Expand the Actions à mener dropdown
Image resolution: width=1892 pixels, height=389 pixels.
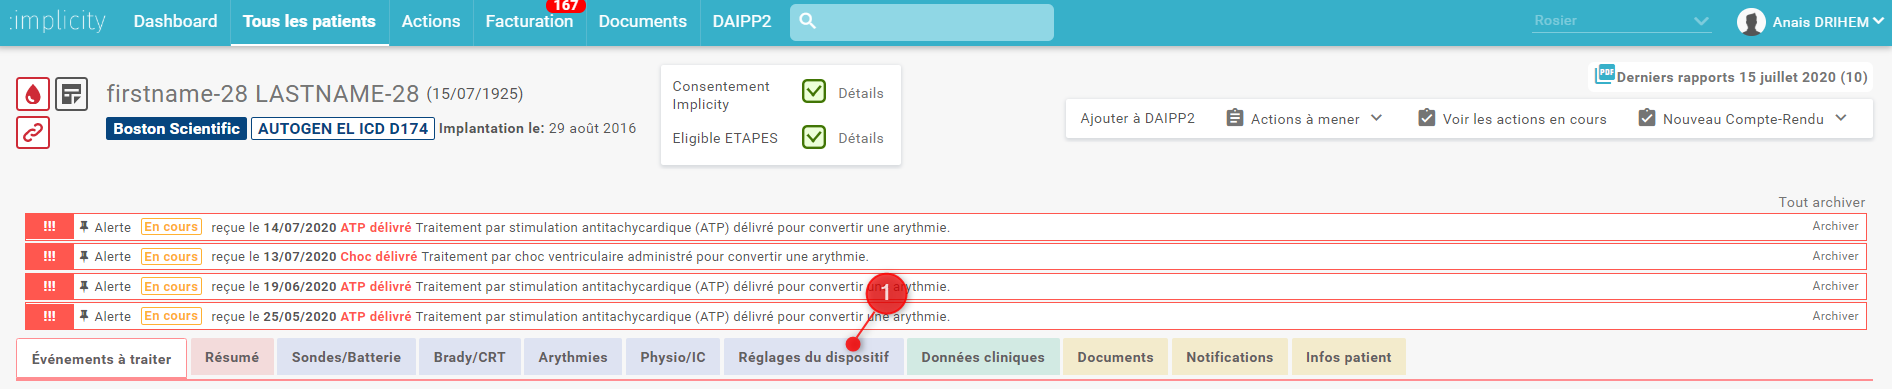tap(1304, 119)
